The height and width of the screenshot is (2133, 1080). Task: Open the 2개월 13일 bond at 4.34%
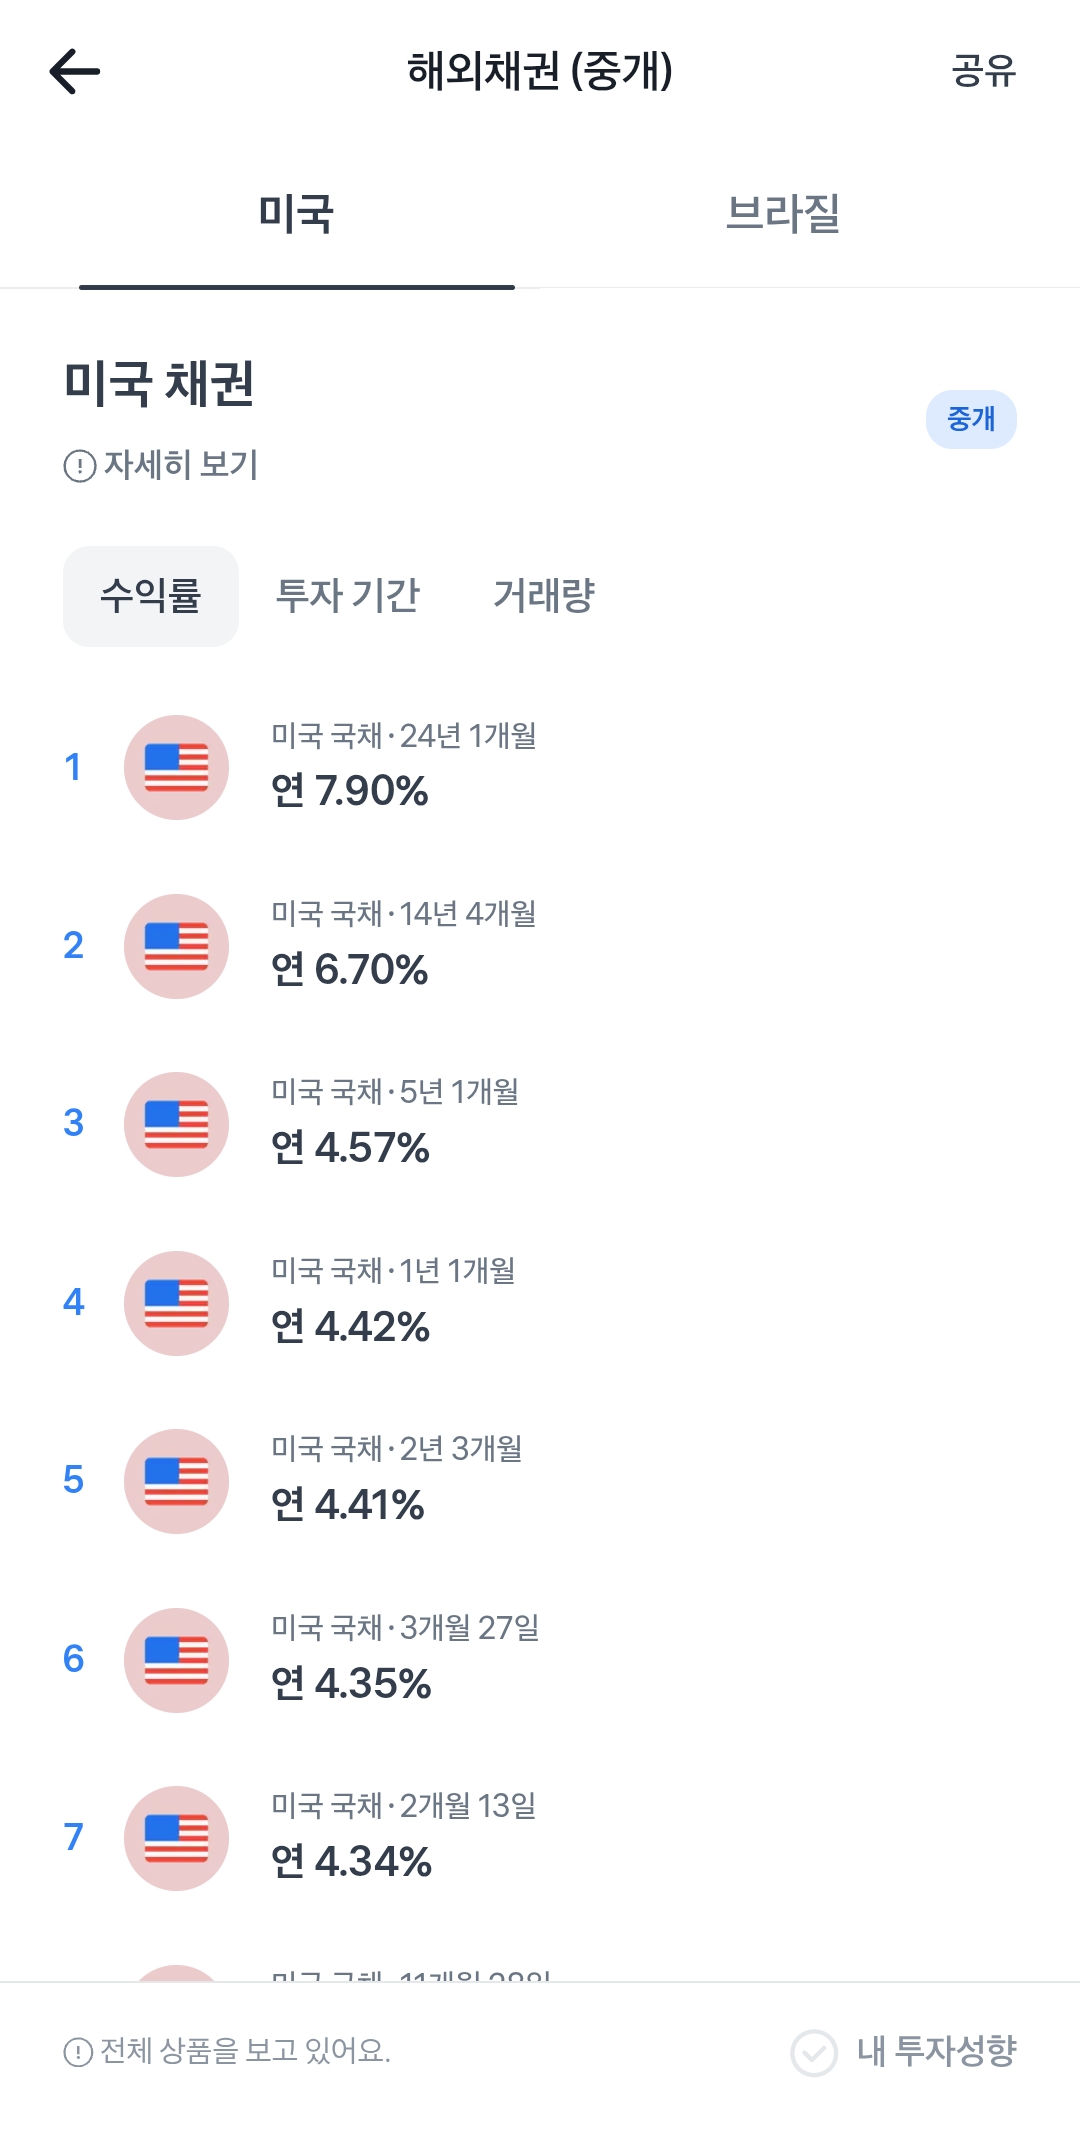(x=403, y=1836)
